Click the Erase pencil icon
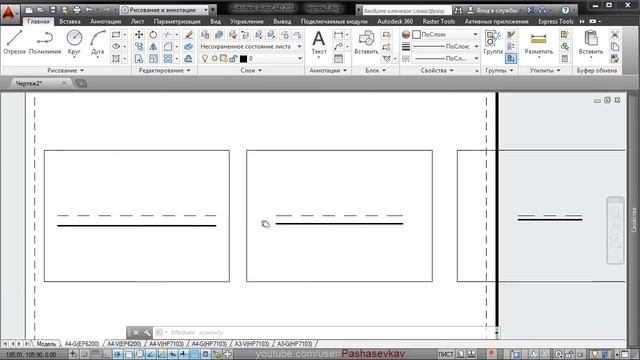The height and width of the screenshot is (360, 640). 188,35
